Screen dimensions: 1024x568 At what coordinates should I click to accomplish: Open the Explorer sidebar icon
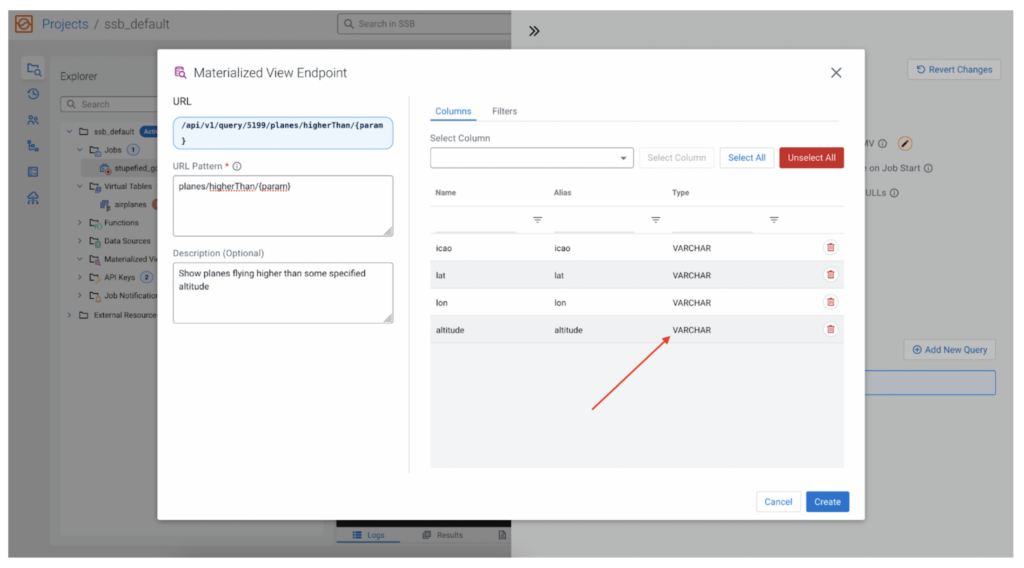(x=33, y=69)
